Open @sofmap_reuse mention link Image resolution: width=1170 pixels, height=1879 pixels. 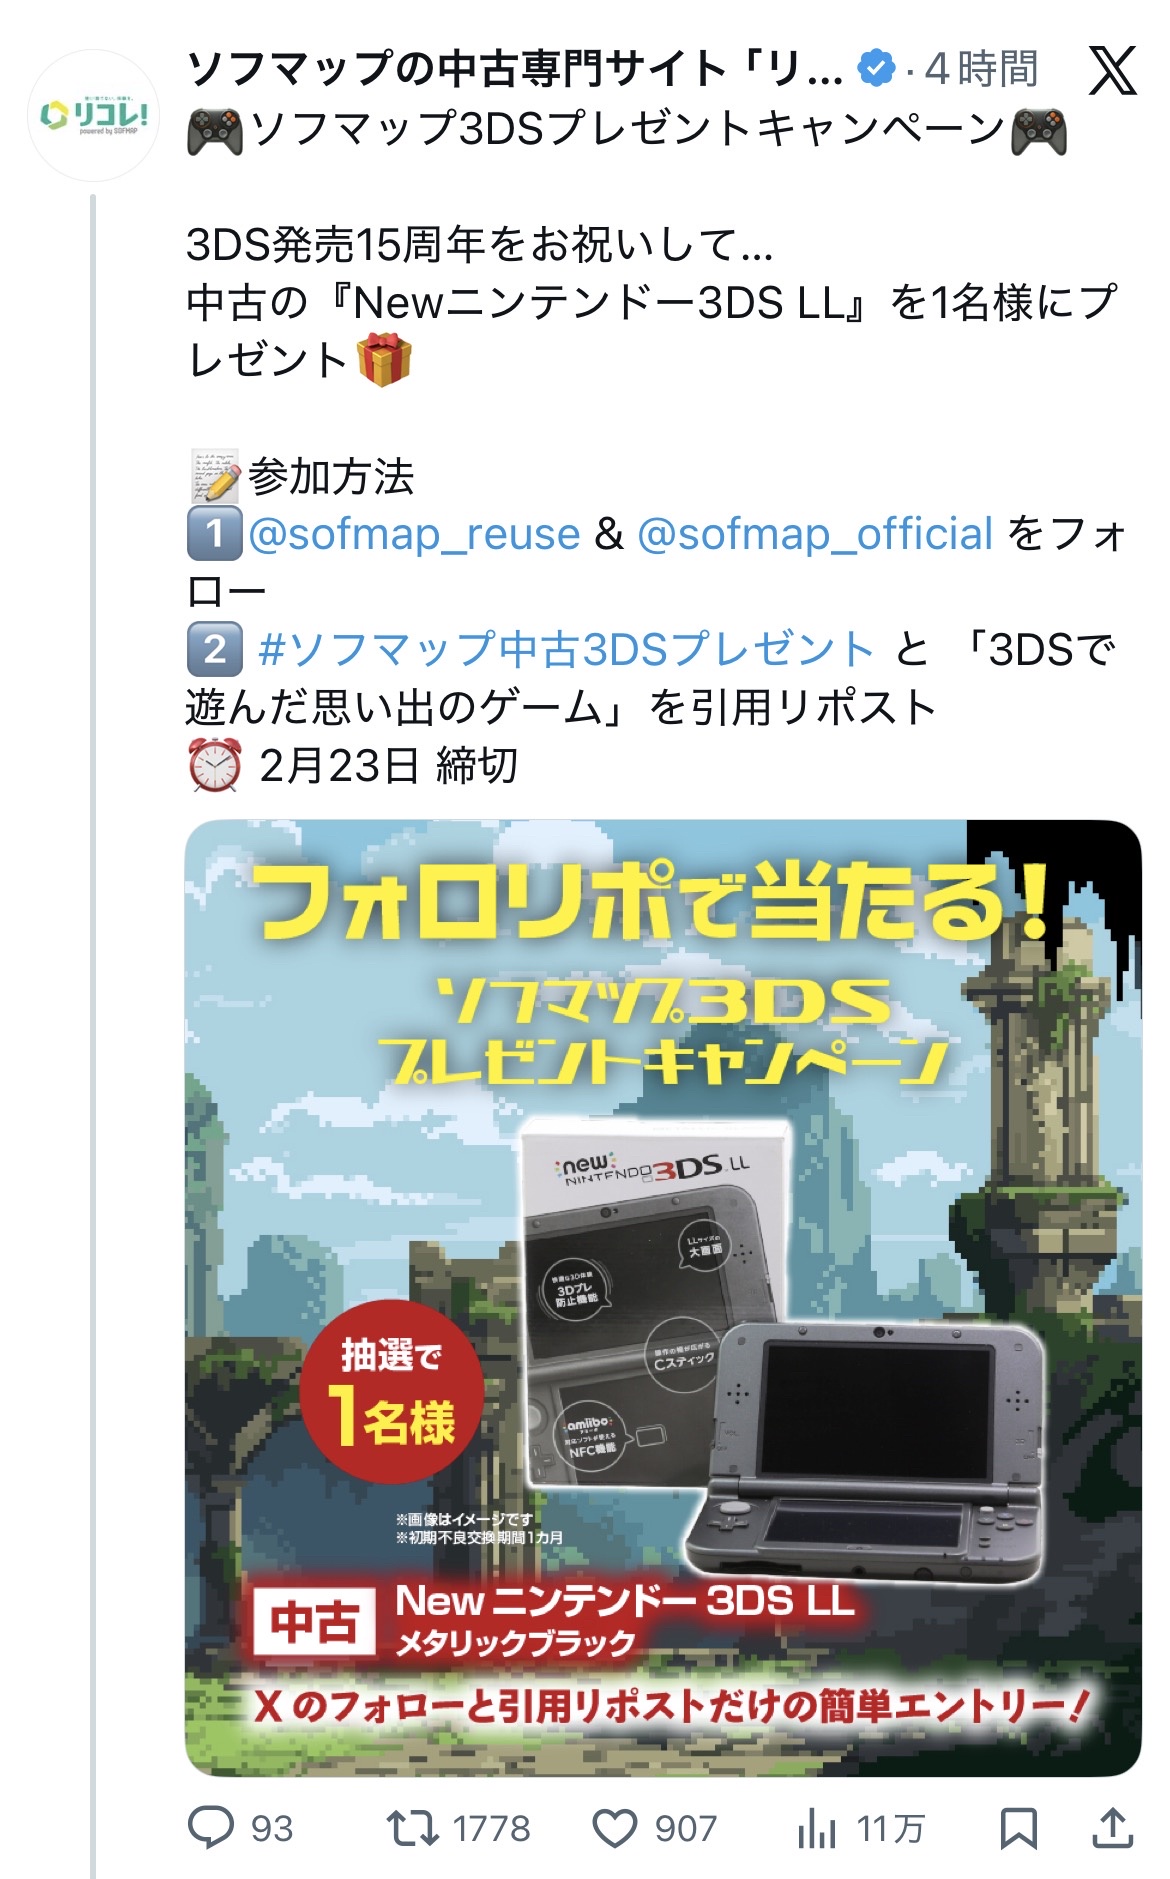414,534
